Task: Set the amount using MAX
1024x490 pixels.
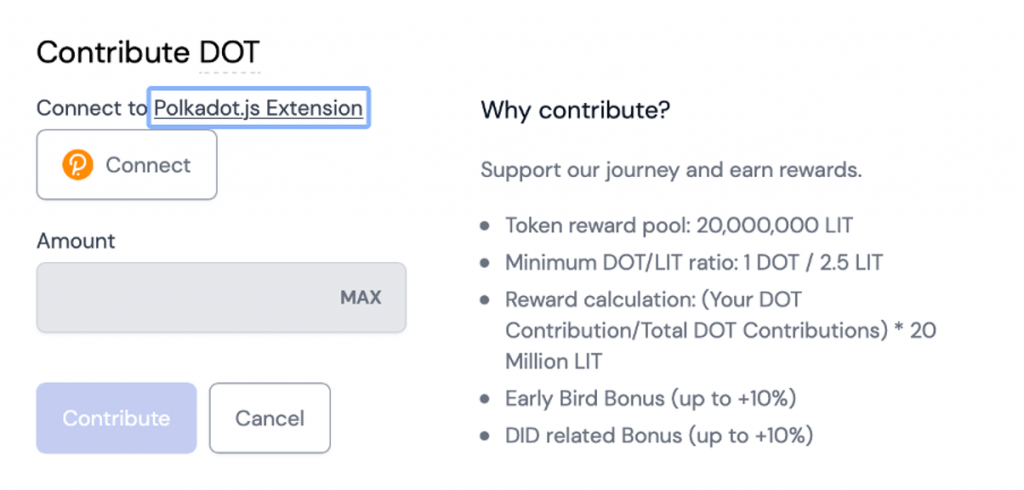Action: [x=361, y=298]
